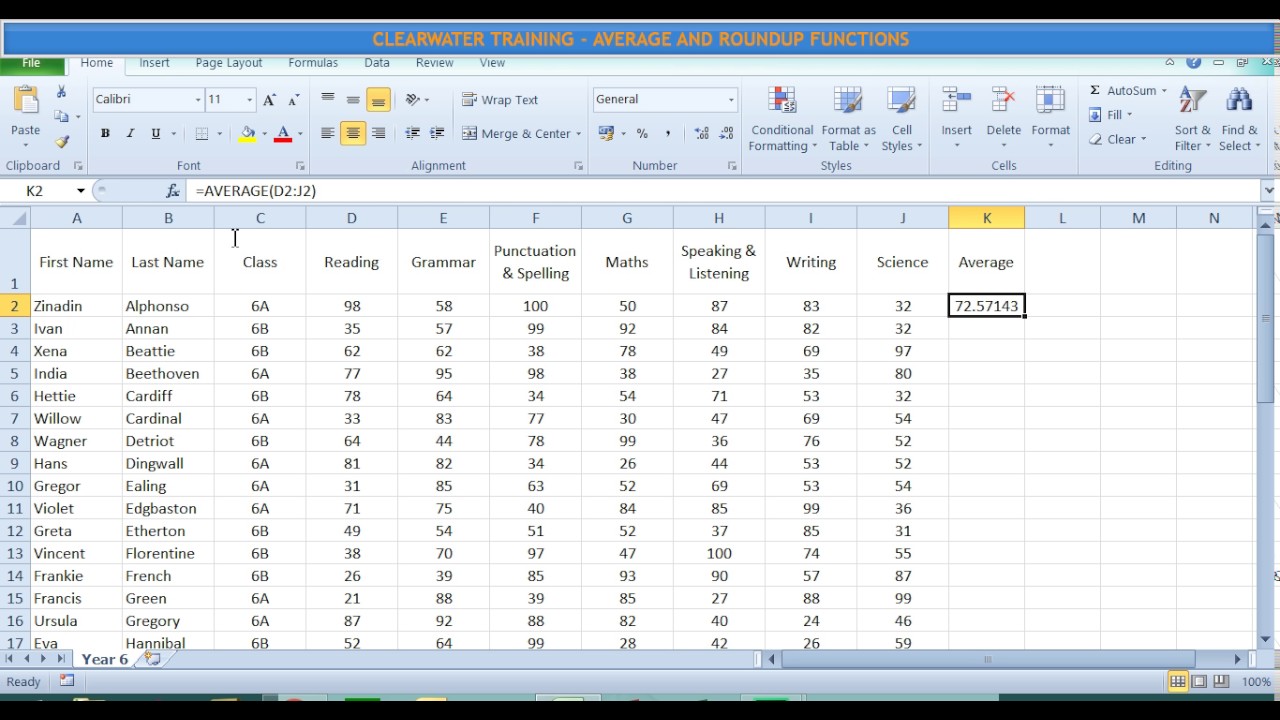1280x720 pixels.
Task: Apply Percent Style formatting
Action: point(642,133)
